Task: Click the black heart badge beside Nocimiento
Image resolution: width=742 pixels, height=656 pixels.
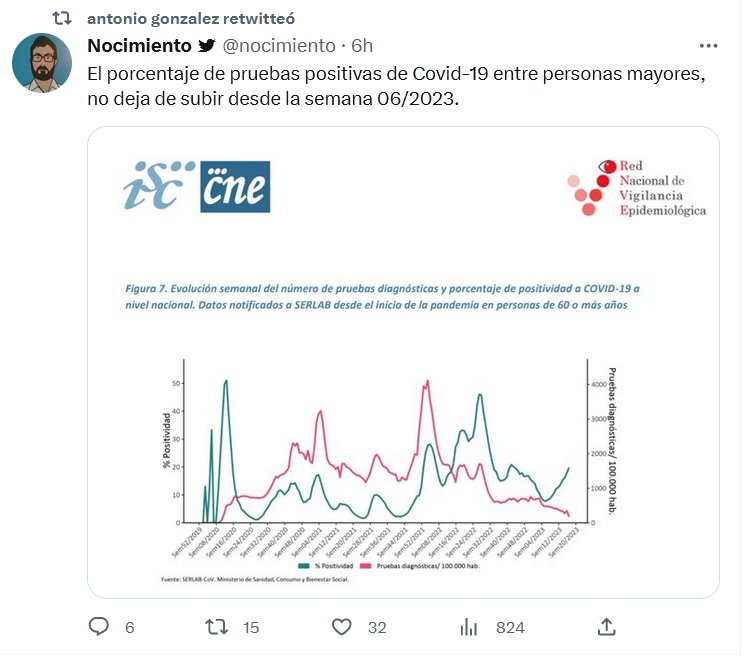Action: tap(206, 46)
